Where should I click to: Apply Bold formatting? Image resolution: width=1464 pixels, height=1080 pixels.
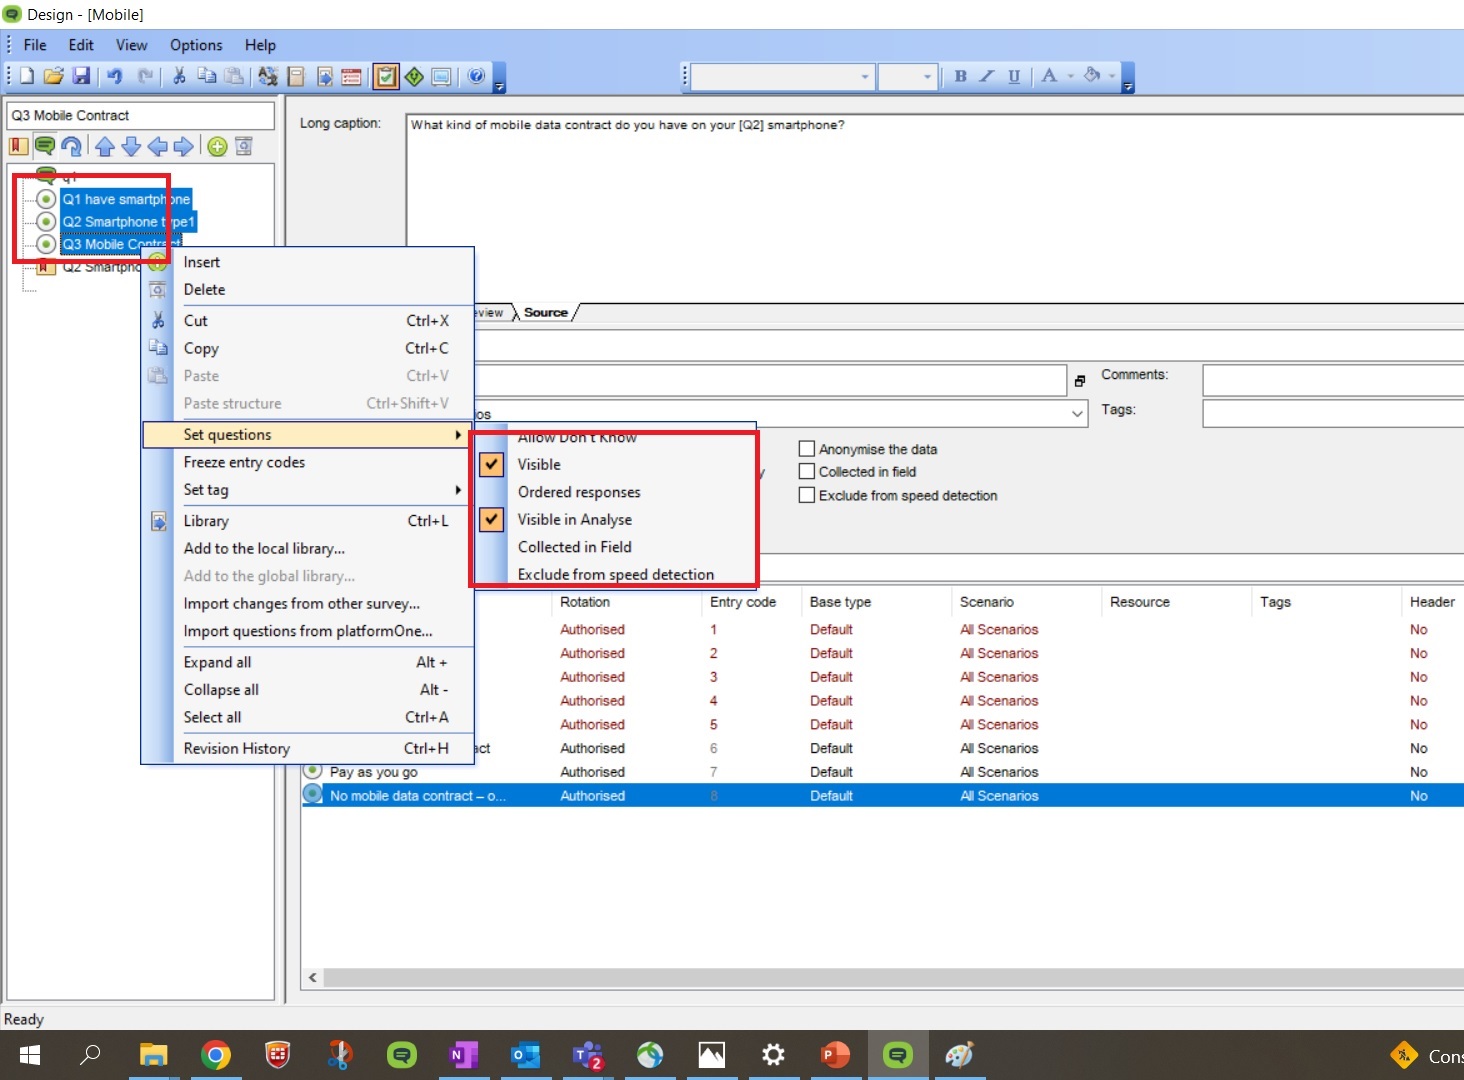[x=960, y=76]
